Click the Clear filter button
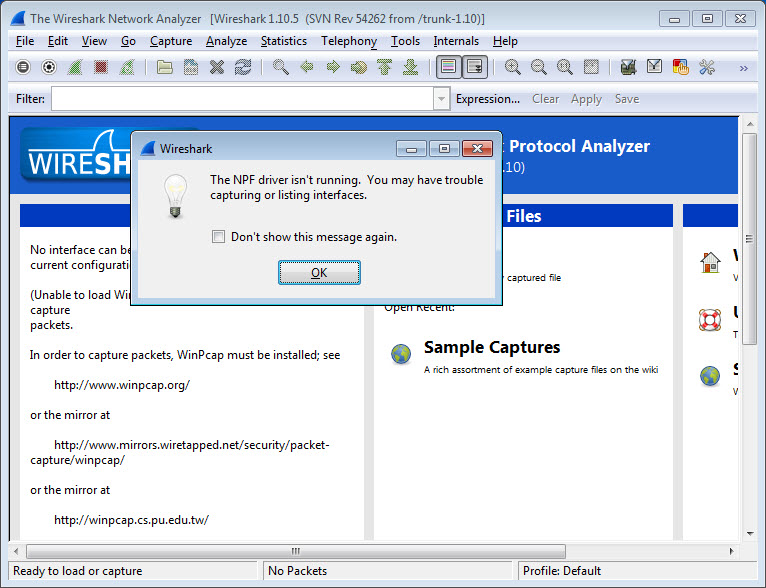Viewport: 766px width, 588px height. tap(545, 99)
